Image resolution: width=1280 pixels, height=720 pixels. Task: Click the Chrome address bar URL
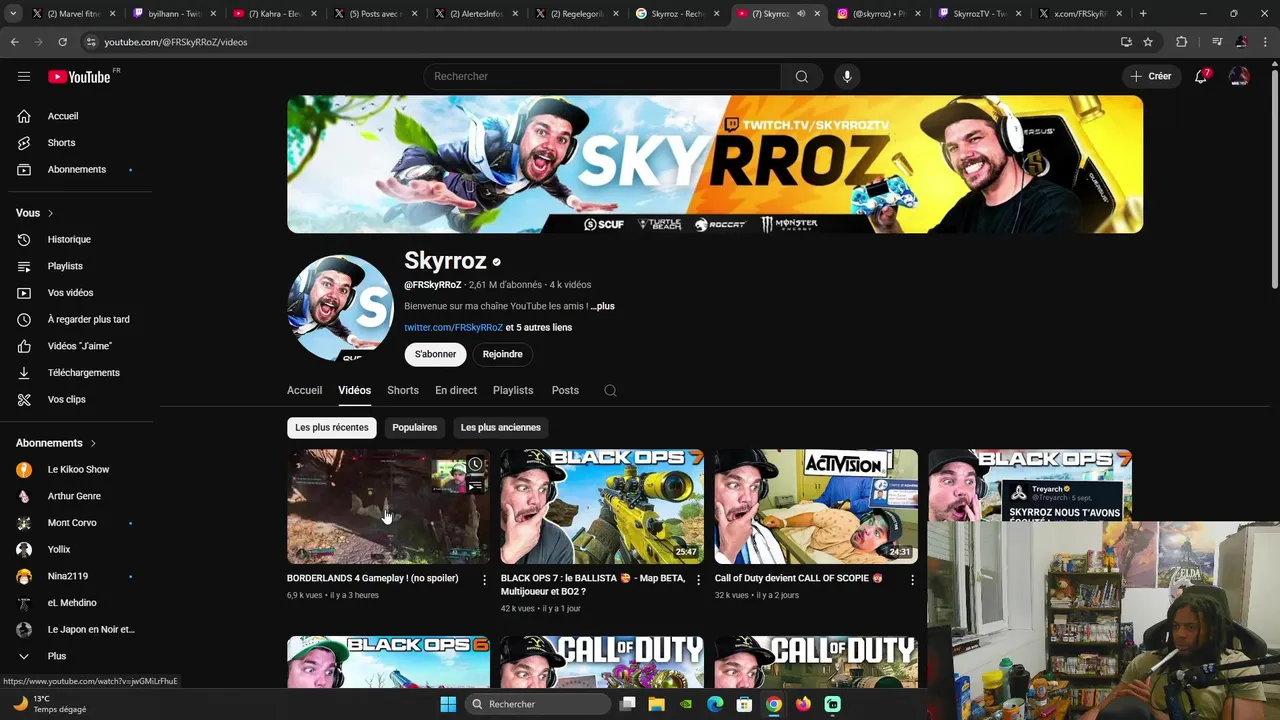176,42
